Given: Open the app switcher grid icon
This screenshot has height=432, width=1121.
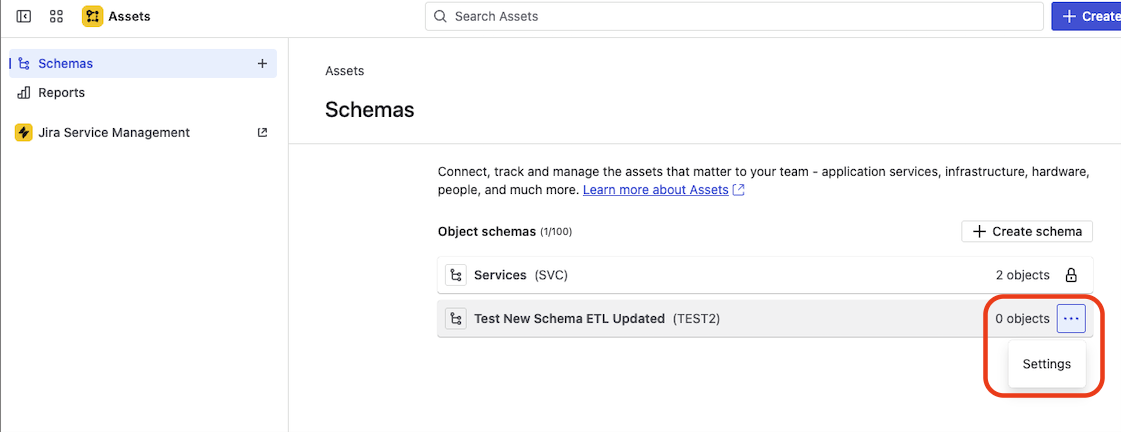Looking at the screenshot, I should (56, 16).
